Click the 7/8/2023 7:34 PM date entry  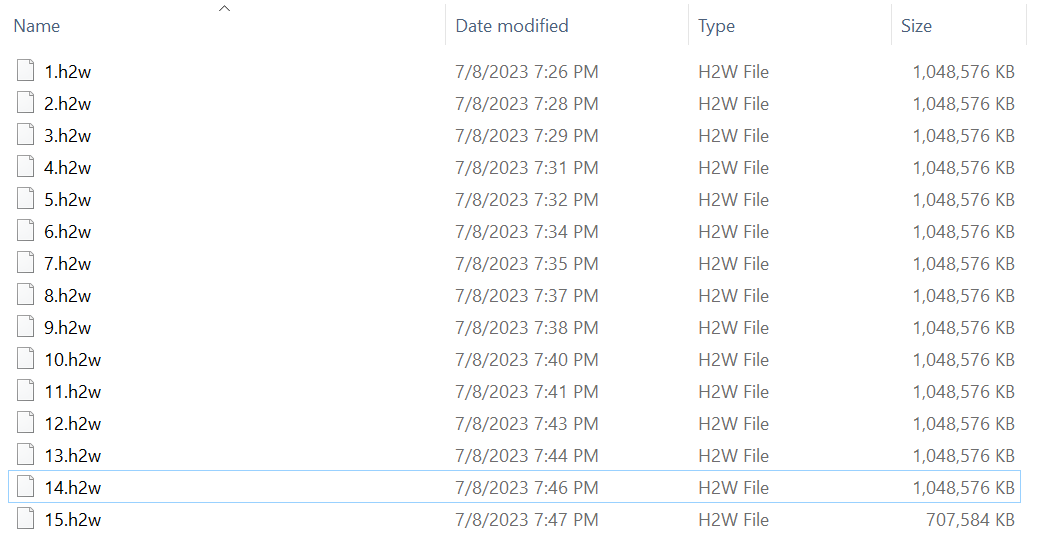(x=527, y=232)
